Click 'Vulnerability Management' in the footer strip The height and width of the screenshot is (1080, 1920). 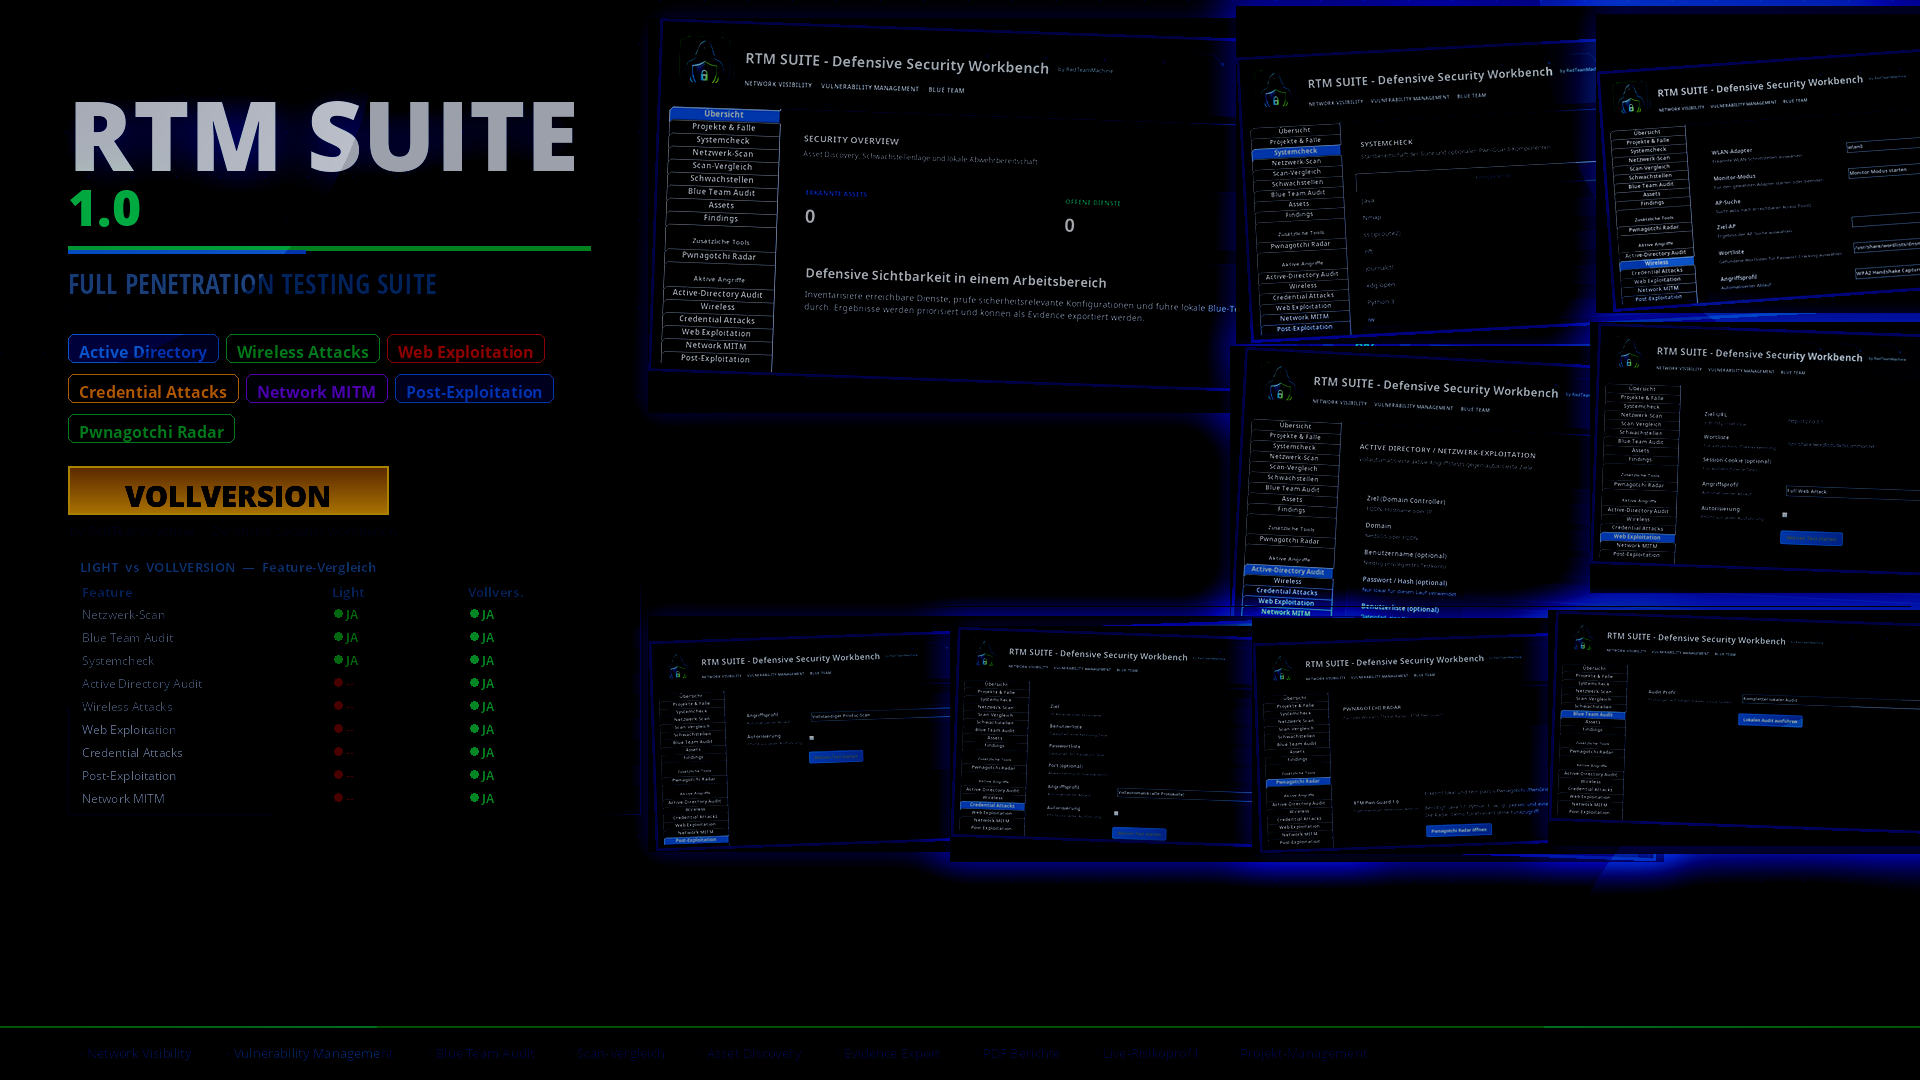click(x=314, y=1053)
